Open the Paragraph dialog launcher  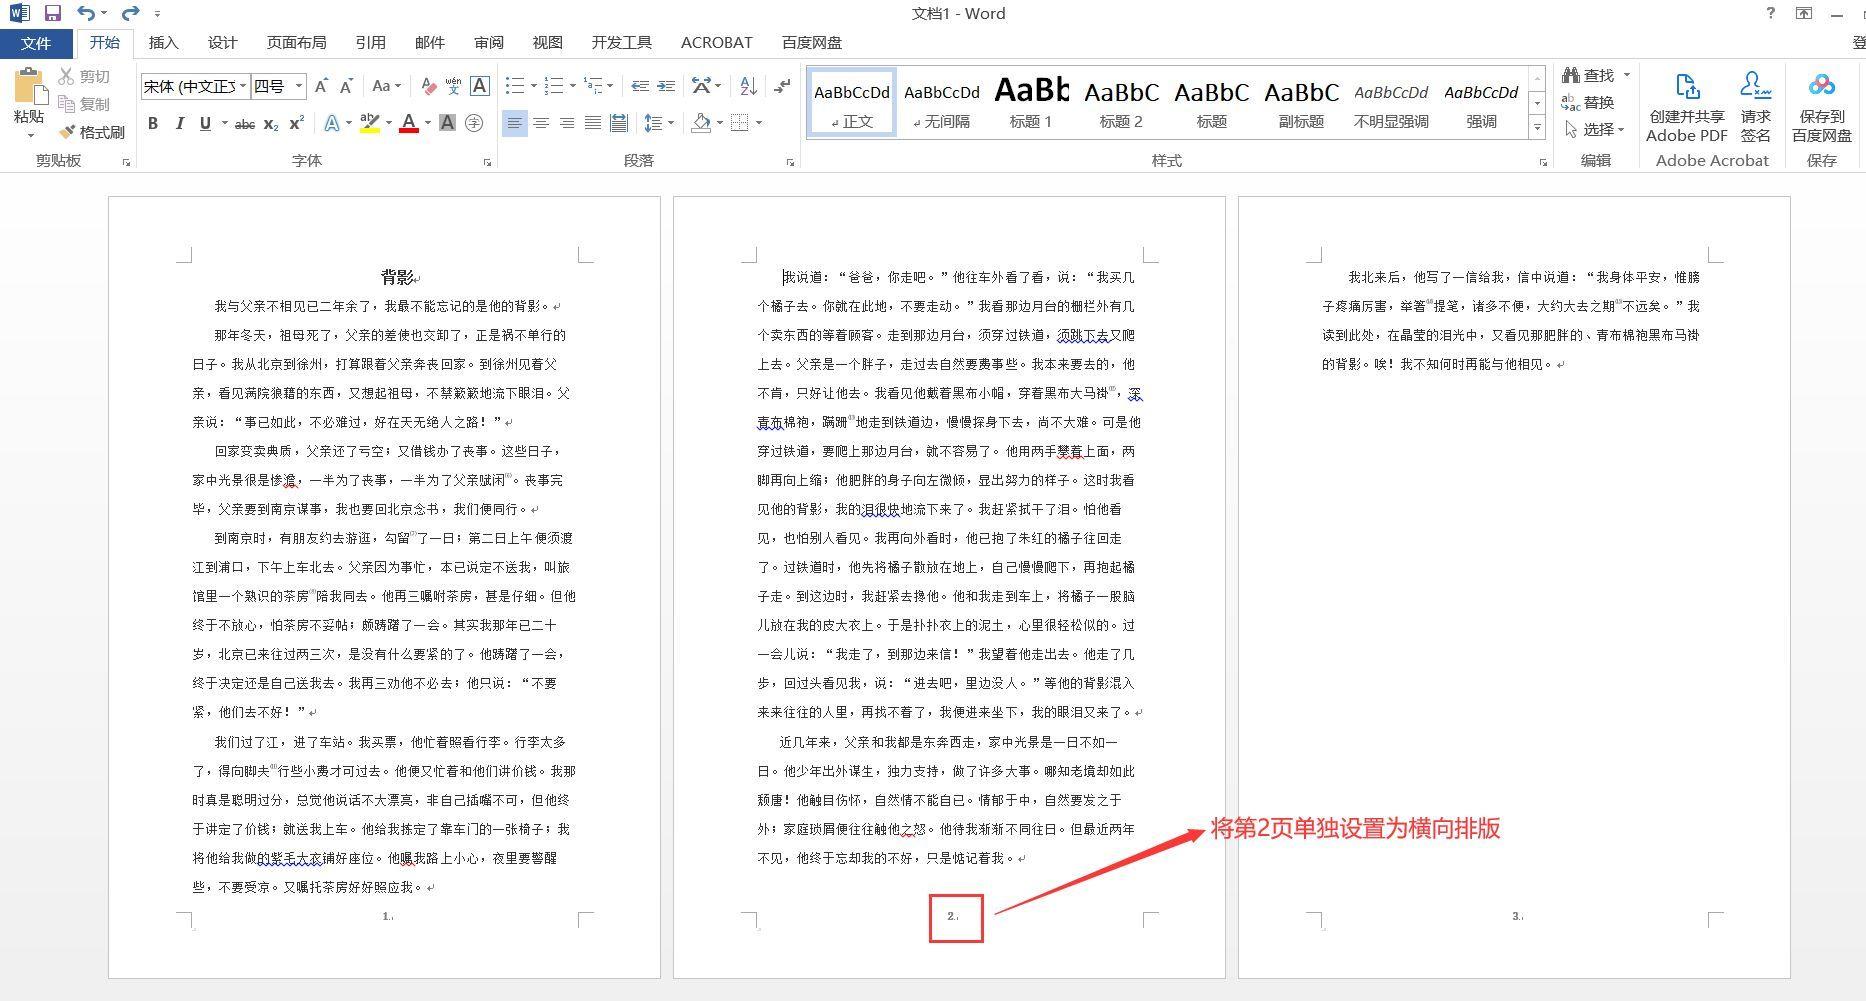coord(790,162)
